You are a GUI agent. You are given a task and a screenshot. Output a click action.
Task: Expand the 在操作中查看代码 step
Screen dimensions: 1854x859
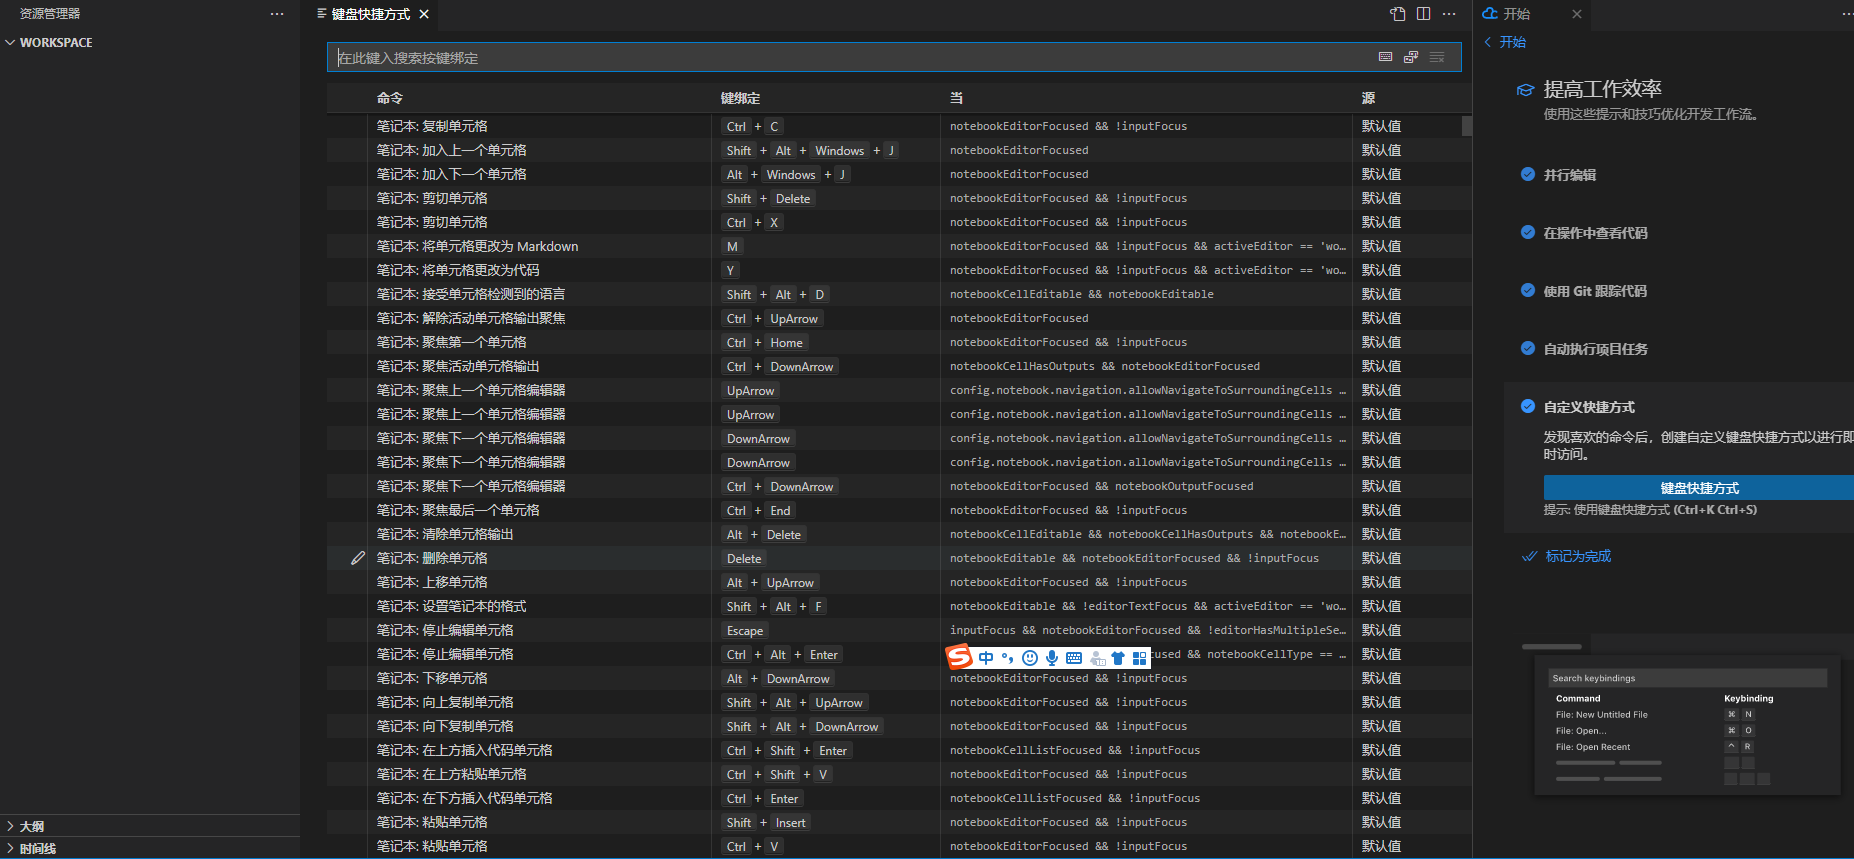(x=1596, y=233)
